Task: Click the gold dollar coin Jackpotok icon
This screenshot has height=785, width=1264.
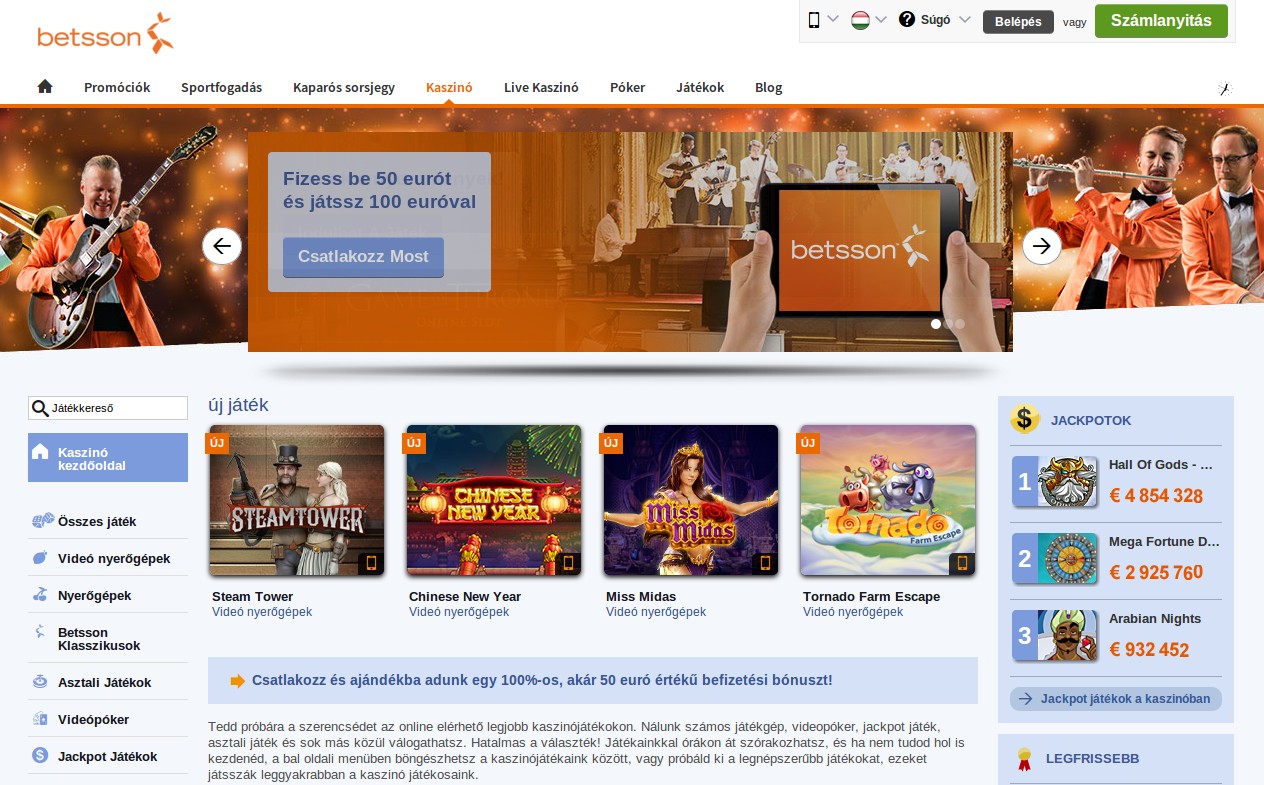Action: tap(1025, 419)
